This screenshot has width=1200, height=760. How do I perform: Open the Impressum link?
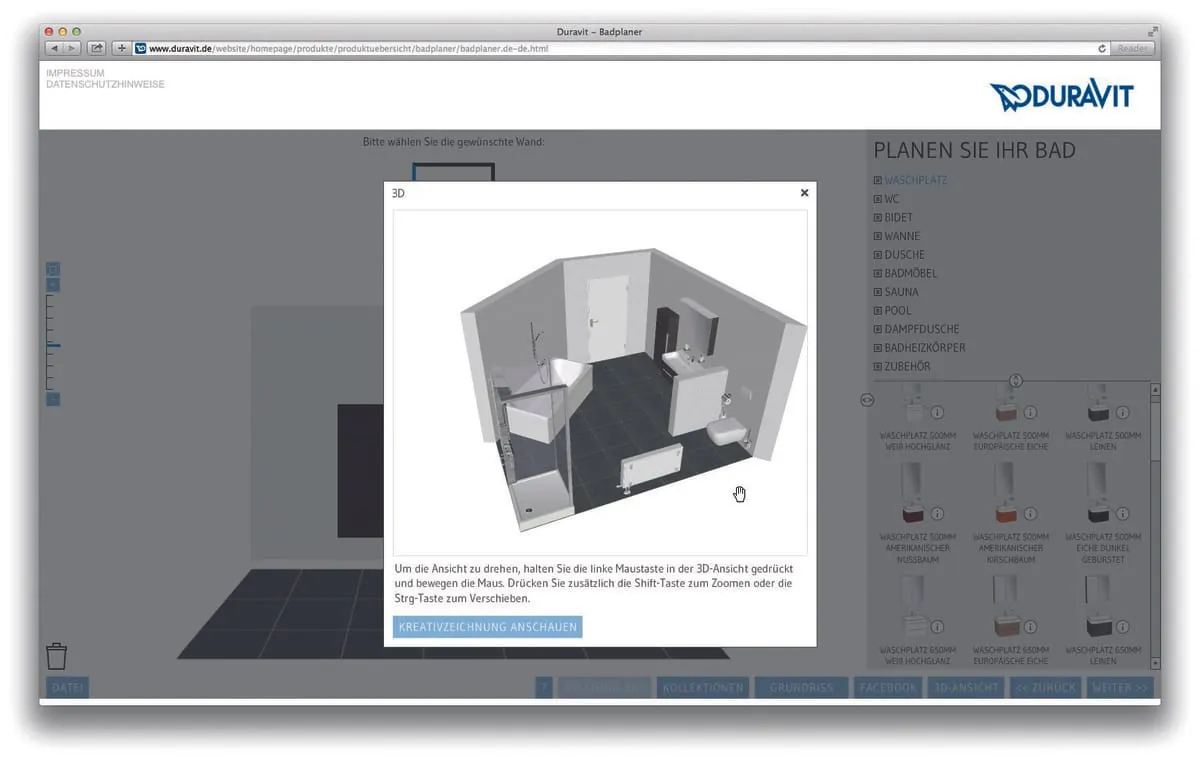point(75,73)
